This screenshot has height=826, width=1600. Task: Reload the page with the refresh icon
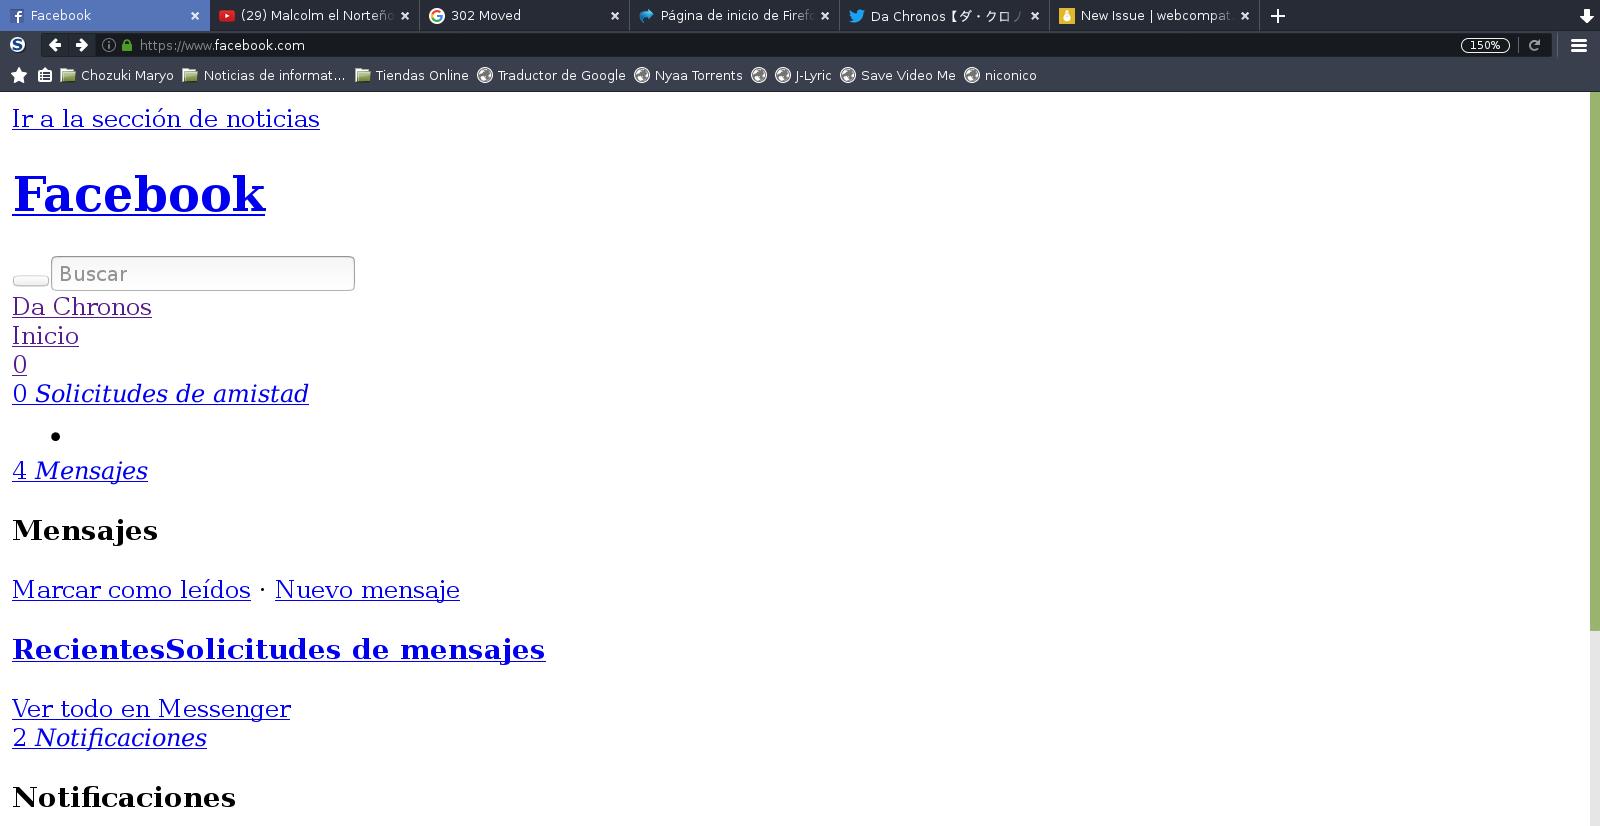(1534, 45)
